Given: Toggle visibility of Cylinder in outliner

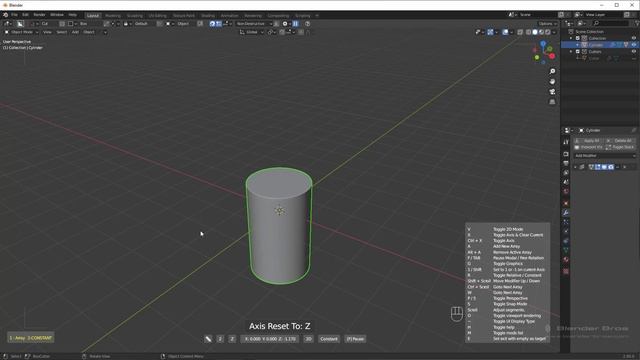Looking at the screenshot, I should tap(634, 45).
